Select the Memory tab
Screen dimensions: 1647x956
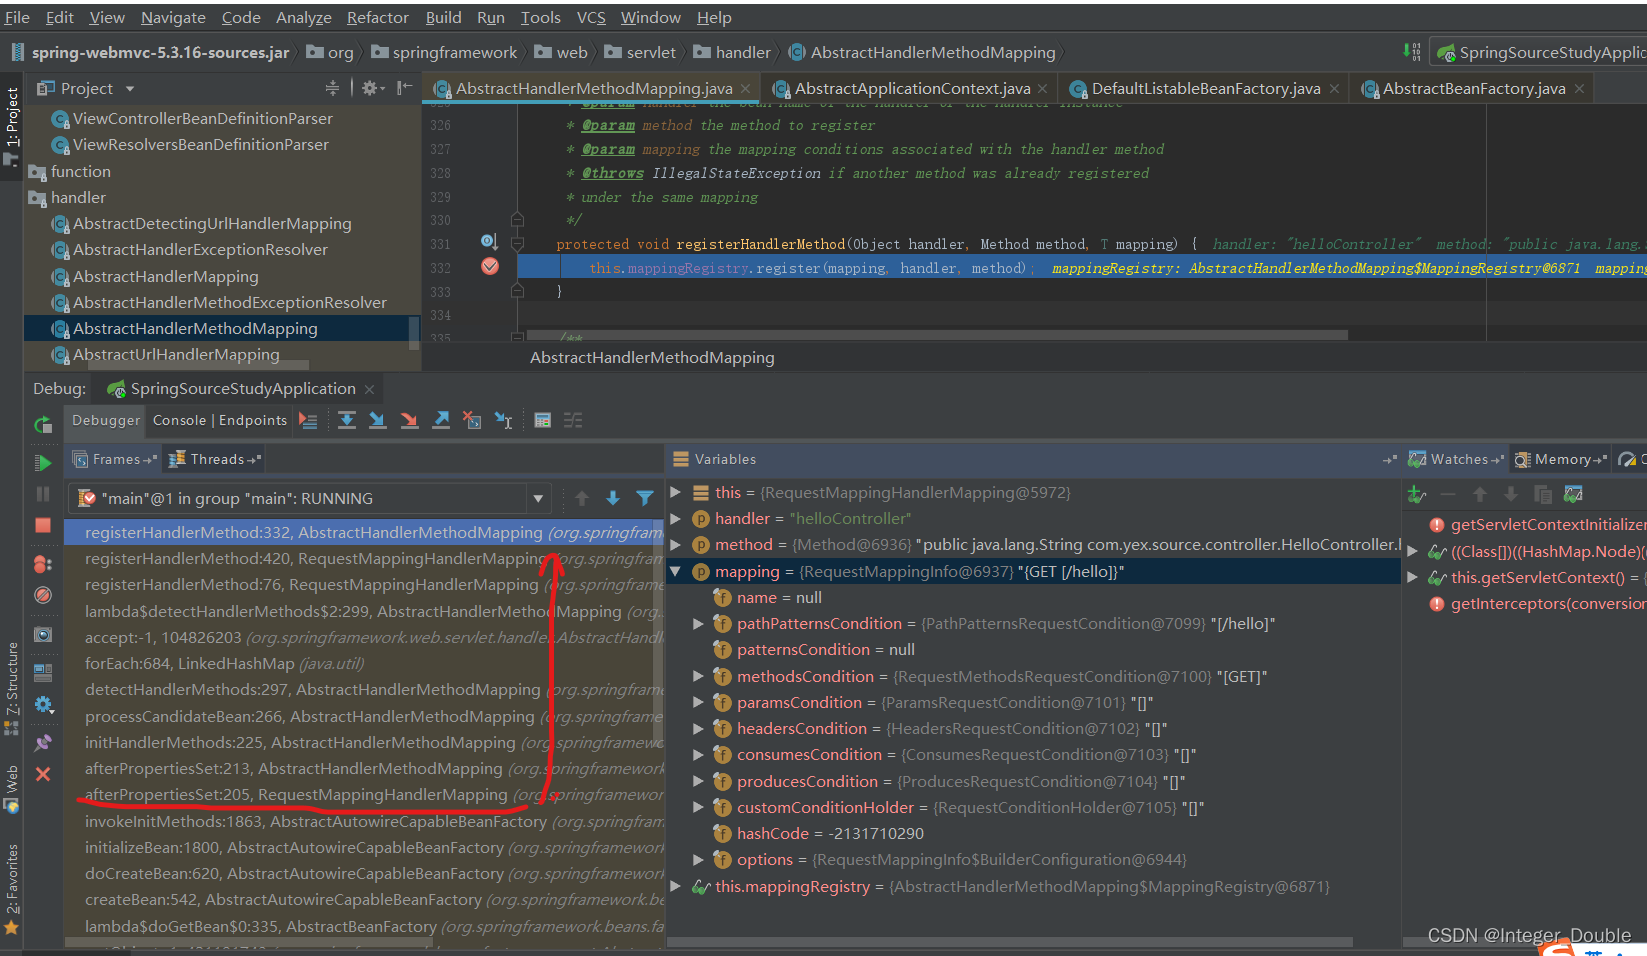tap(1562, 459)
